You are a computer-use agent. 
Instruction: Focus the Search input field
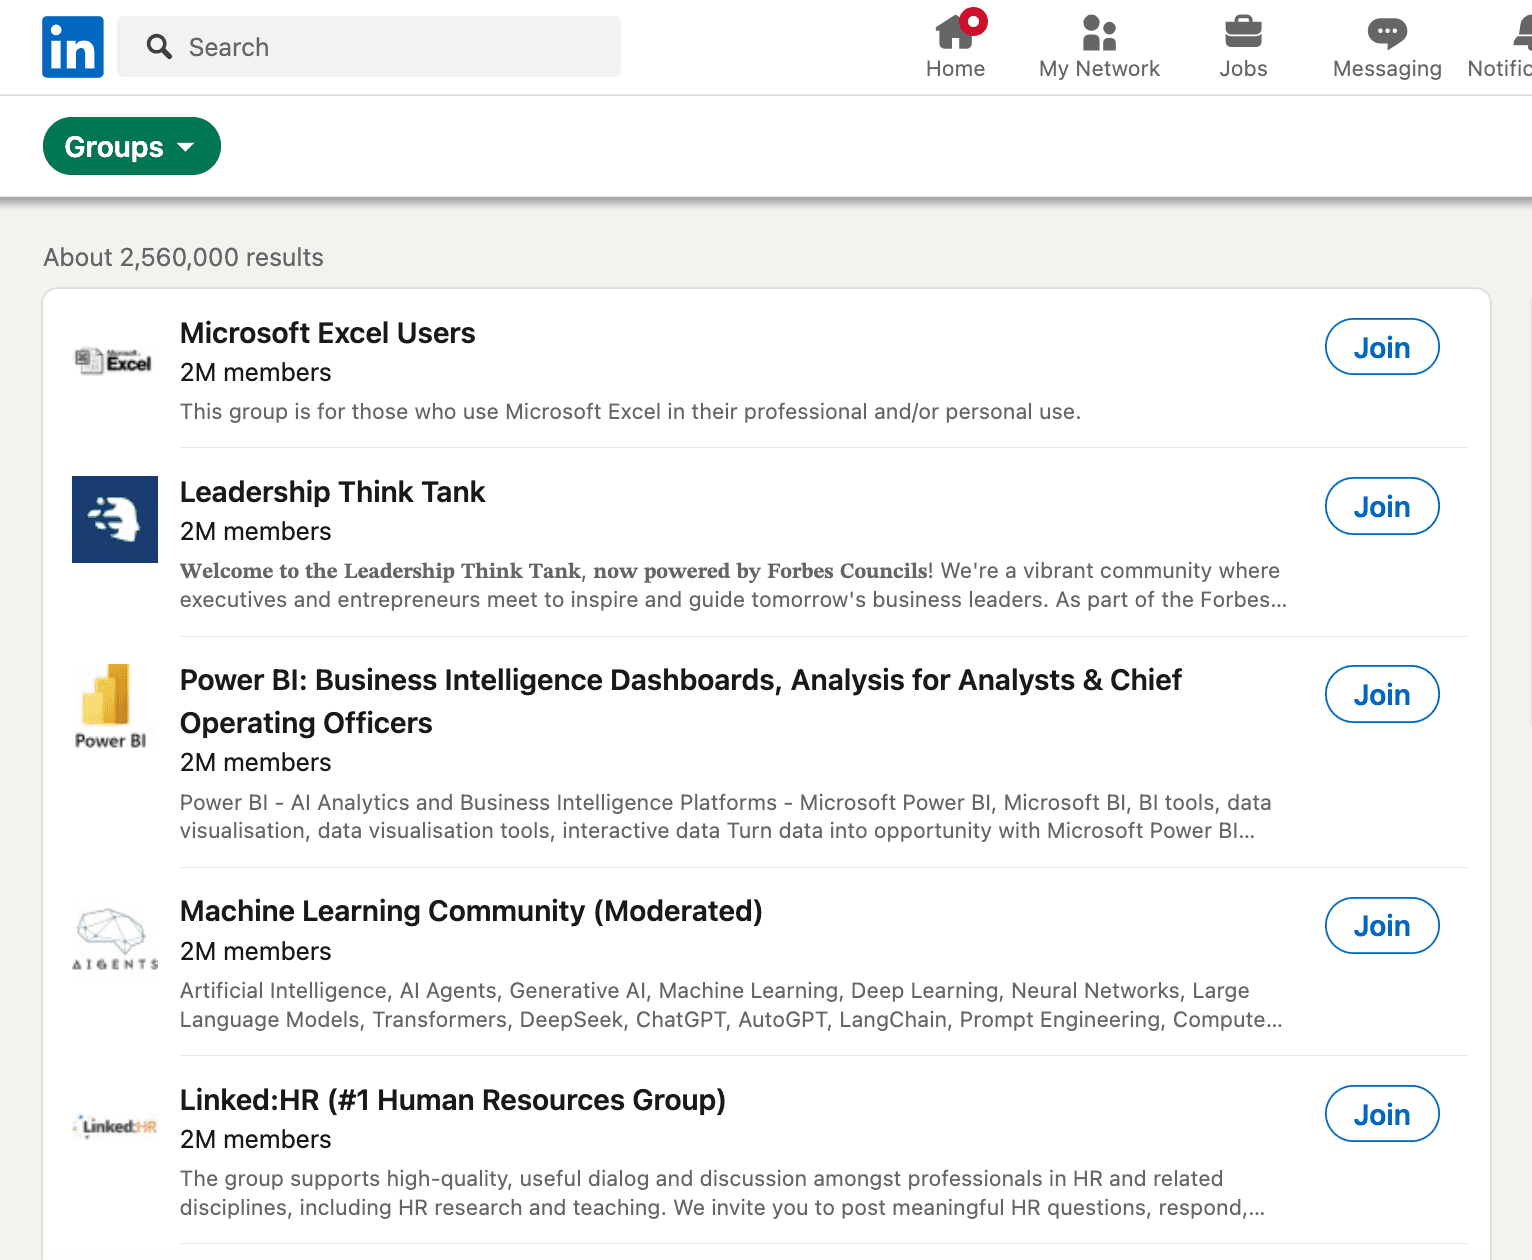pos(369,46)
